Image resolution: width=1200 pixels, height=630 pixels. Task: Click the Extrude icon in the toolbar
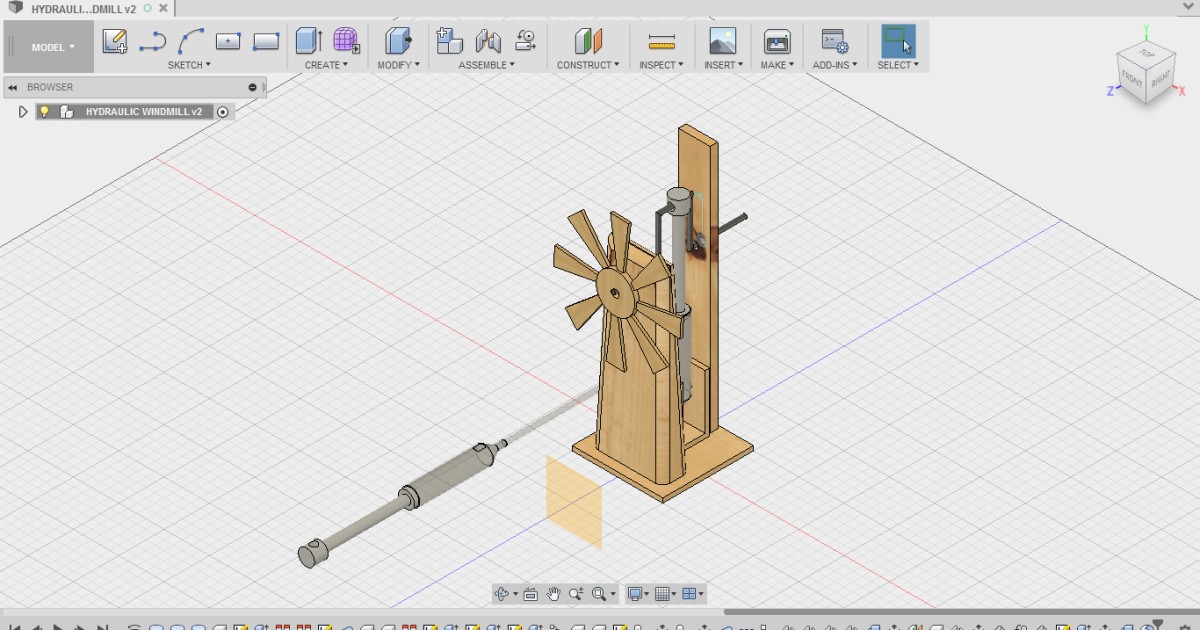[306, 42]
